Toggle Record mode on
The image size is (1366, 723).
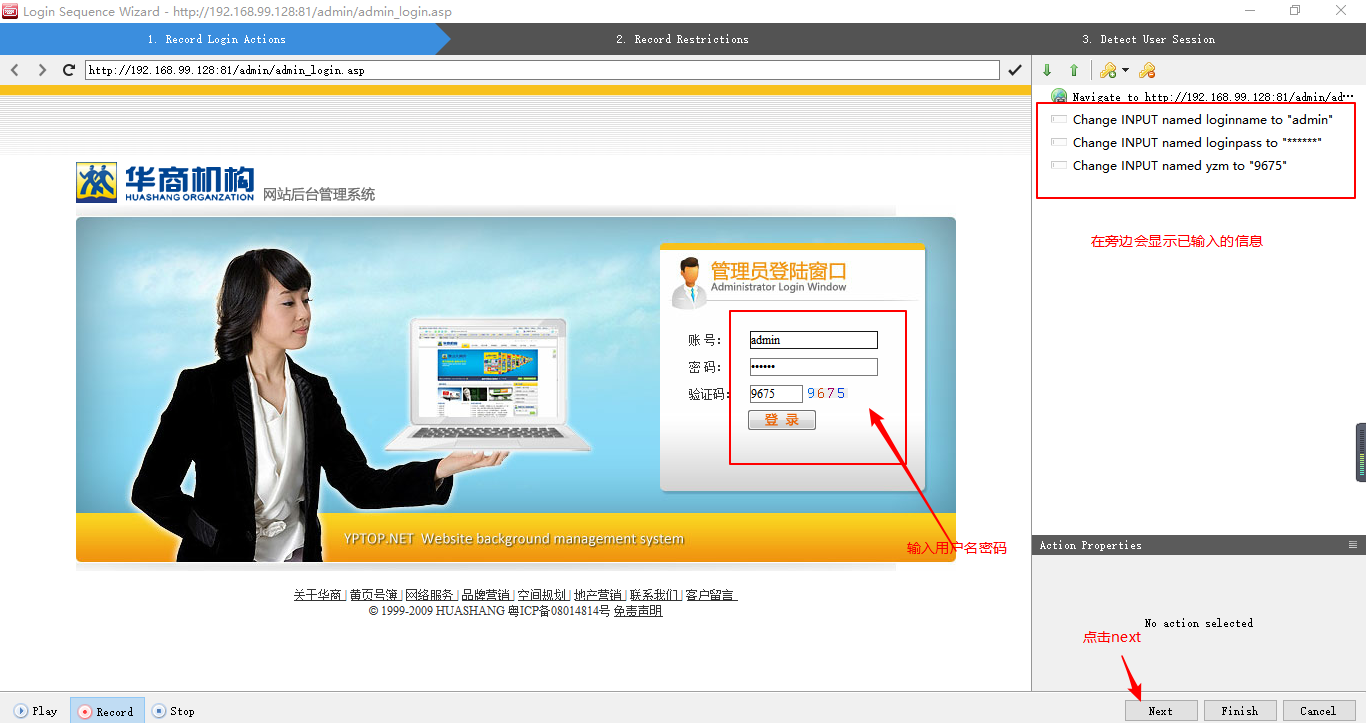107,711
